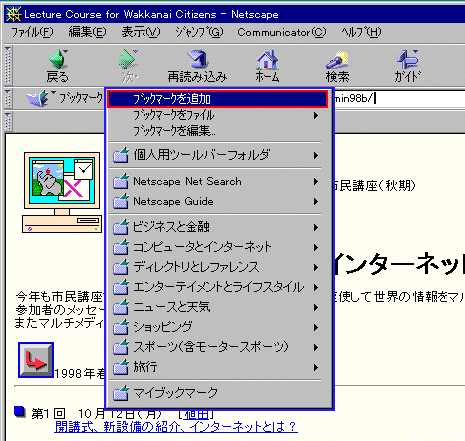This screenshot has height=441, width=465.
Task: Click the ブックマーク bookmarks icon in the location bar
Action: click(38, 98)
